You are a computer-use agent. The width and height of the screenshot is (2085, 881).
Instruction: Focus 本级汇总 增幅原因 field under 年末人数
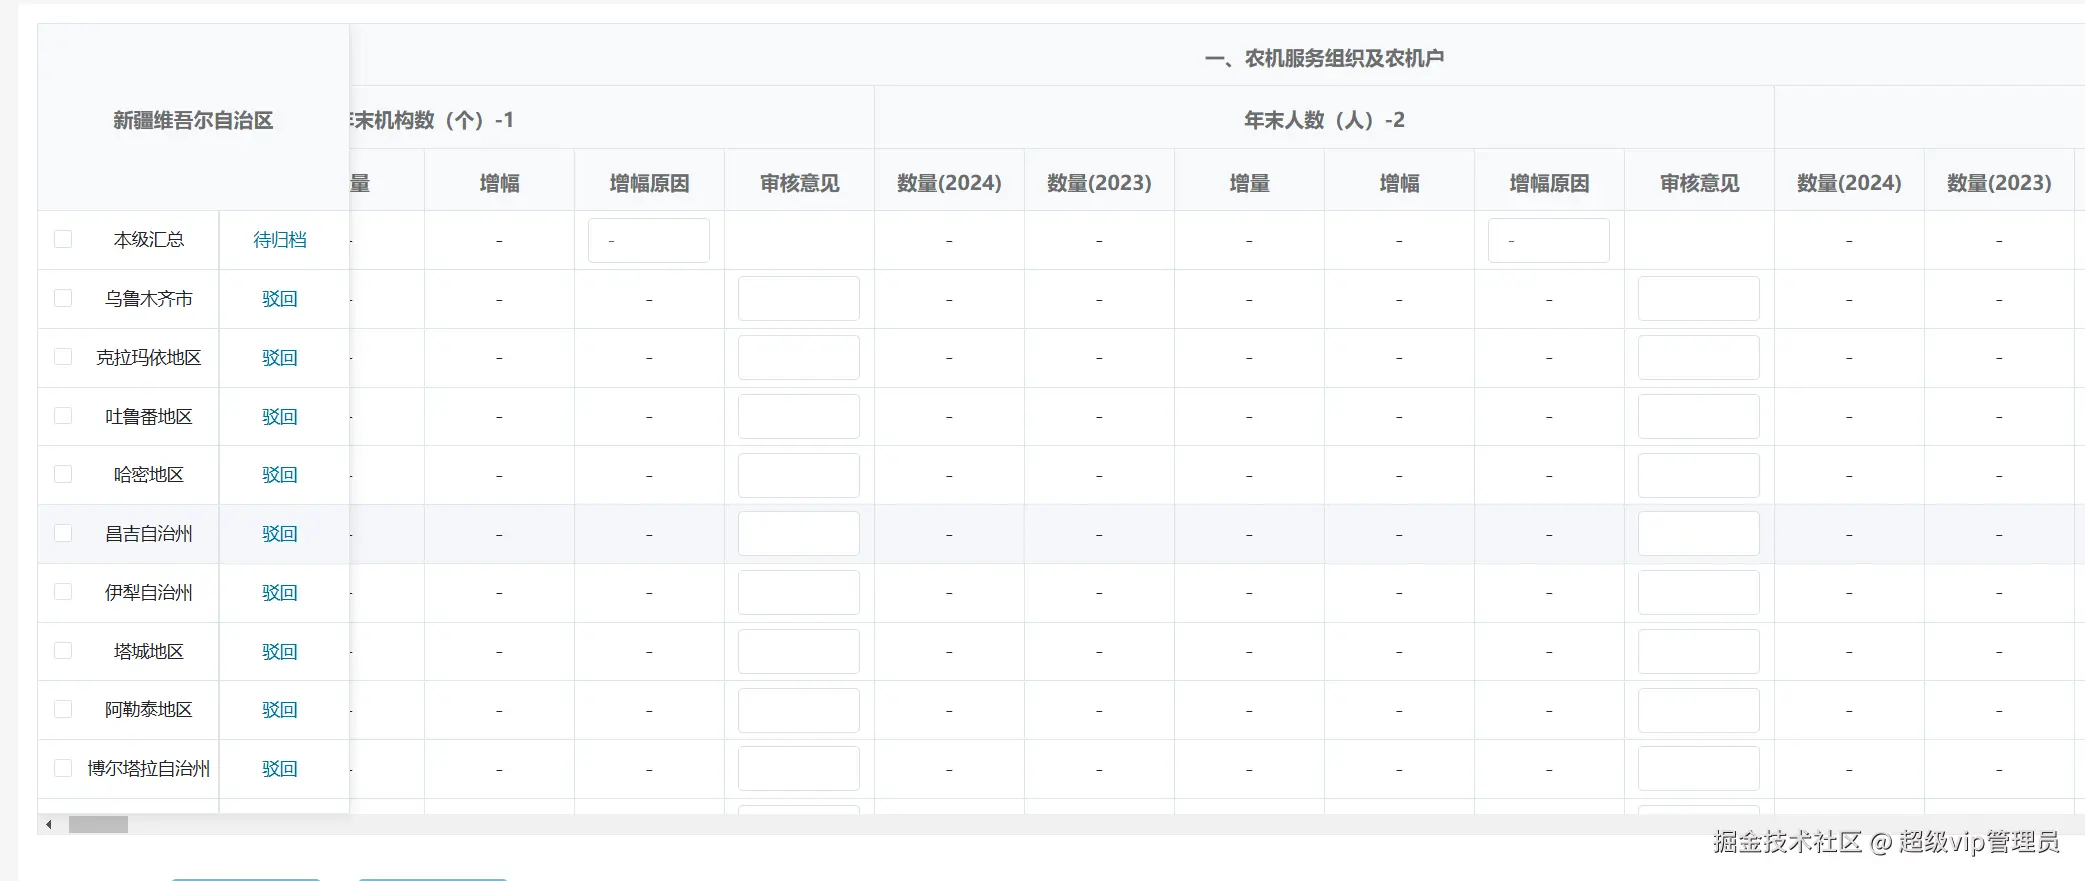click(1549, 241)
